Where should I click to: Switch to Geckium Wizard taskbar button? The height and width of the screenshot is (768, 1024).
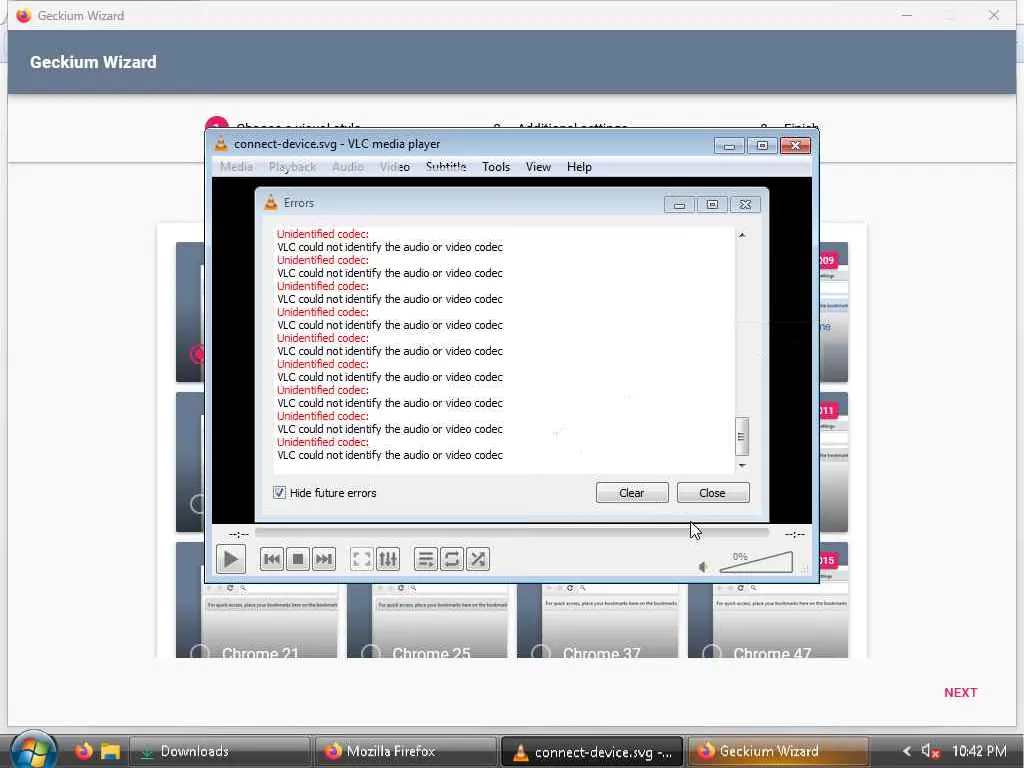[778, 752]
